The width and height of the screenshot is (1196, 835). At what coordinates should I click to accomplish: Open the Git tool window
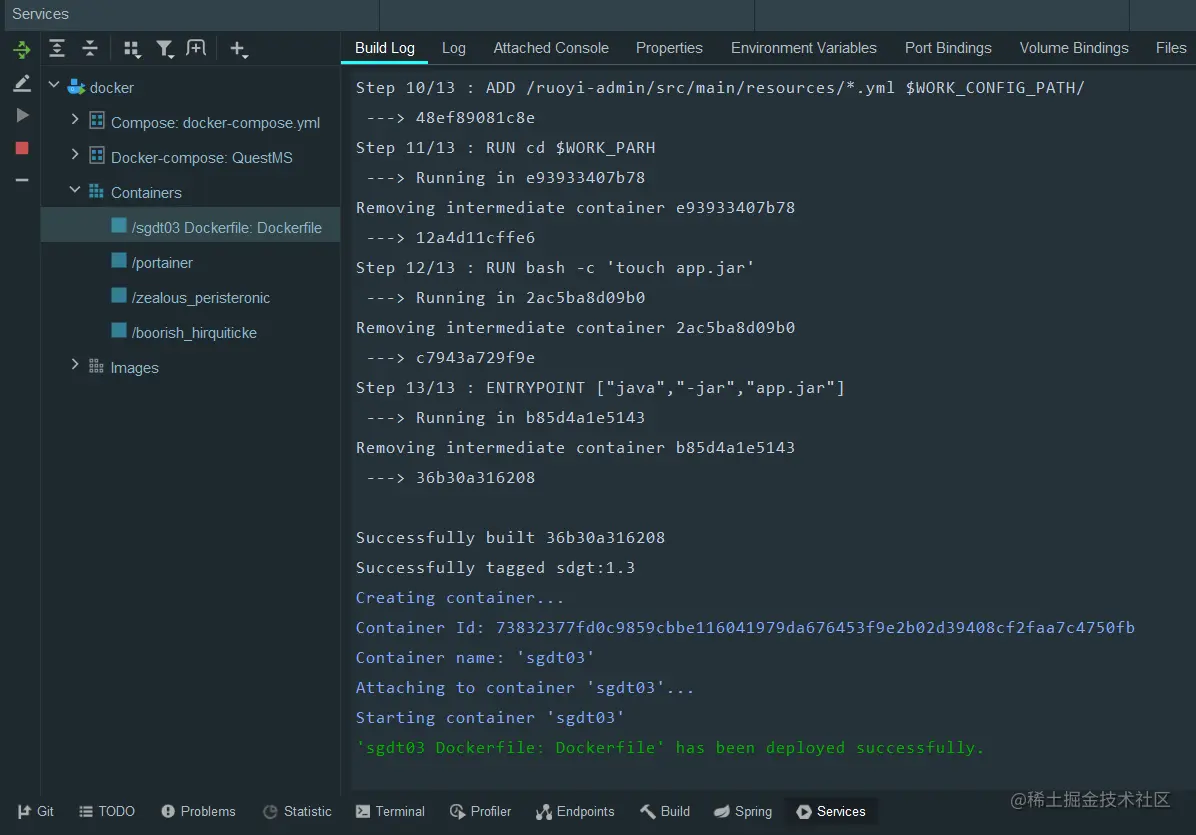(x=35, y=811)
